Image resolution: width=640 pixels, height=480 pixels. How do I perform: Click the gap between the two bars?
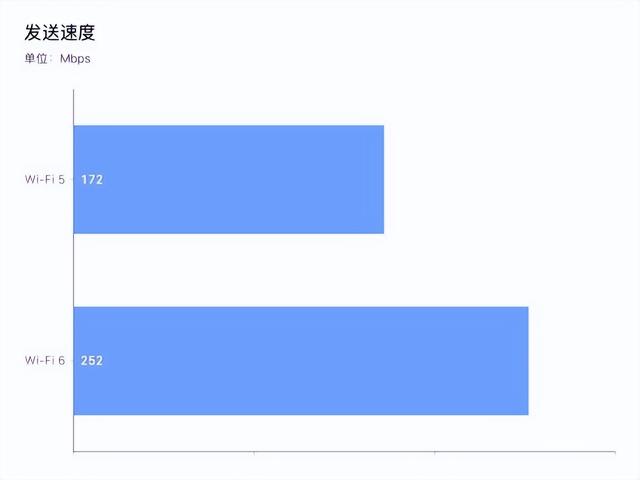300,270
